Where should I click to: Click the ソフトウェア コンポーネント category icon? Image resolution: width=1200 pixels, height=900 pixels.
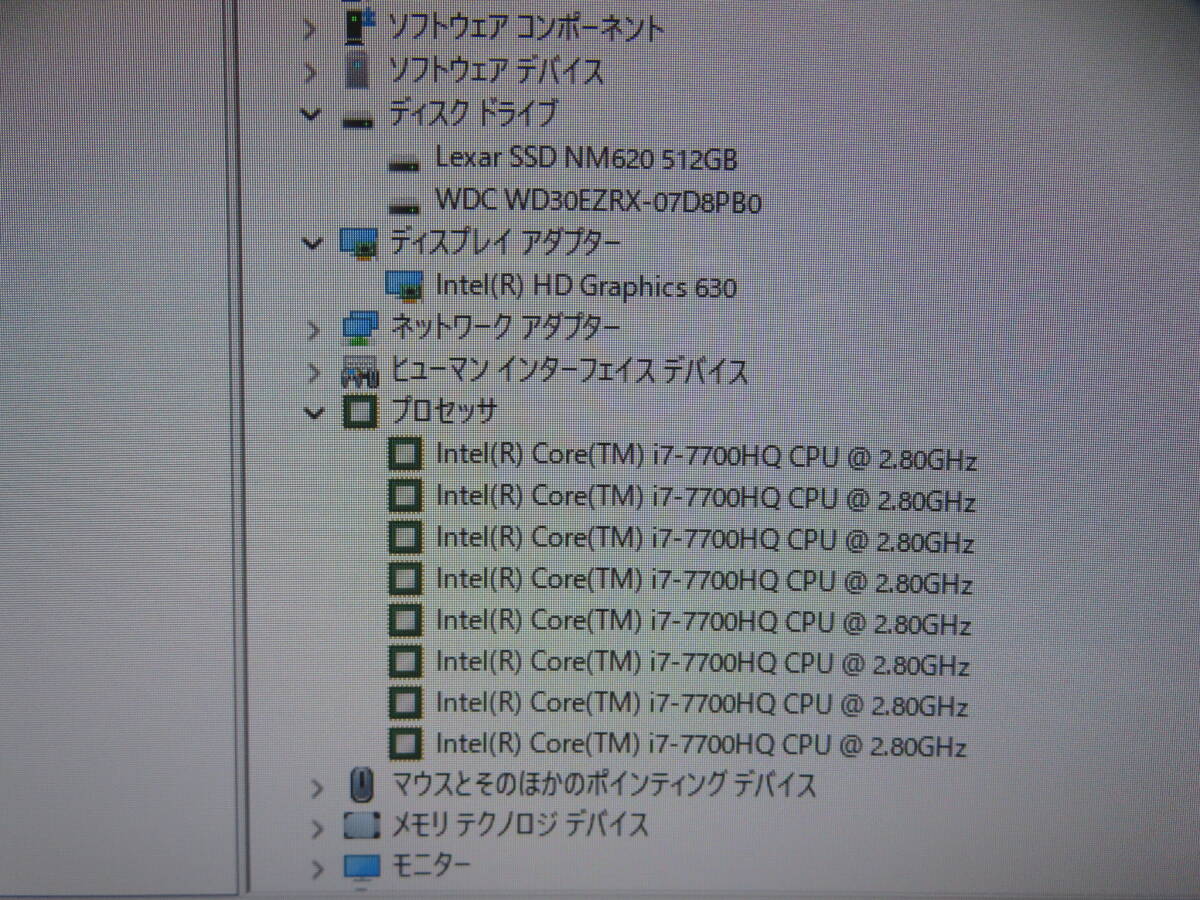pos(357,26)
